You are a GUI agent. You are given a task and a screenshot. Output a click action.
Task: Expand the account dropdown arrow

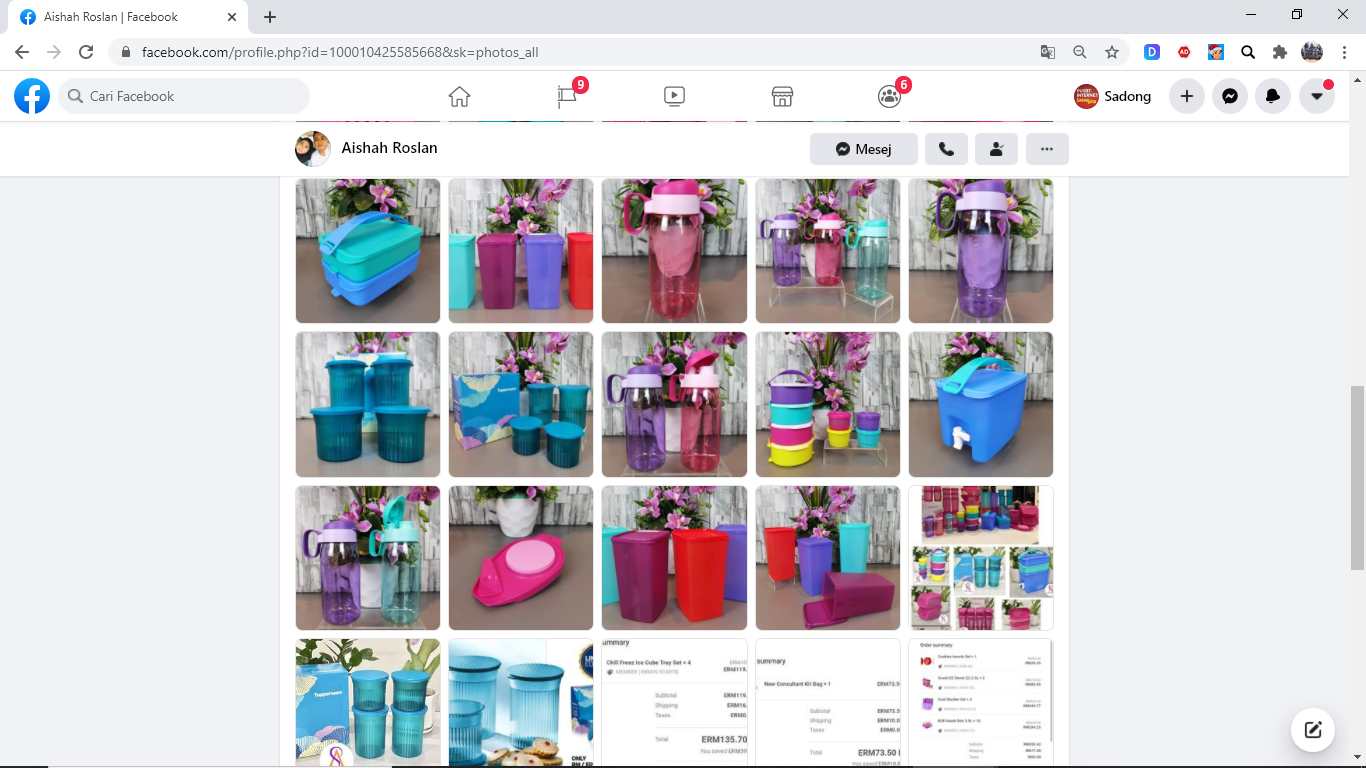point(1317,96)
